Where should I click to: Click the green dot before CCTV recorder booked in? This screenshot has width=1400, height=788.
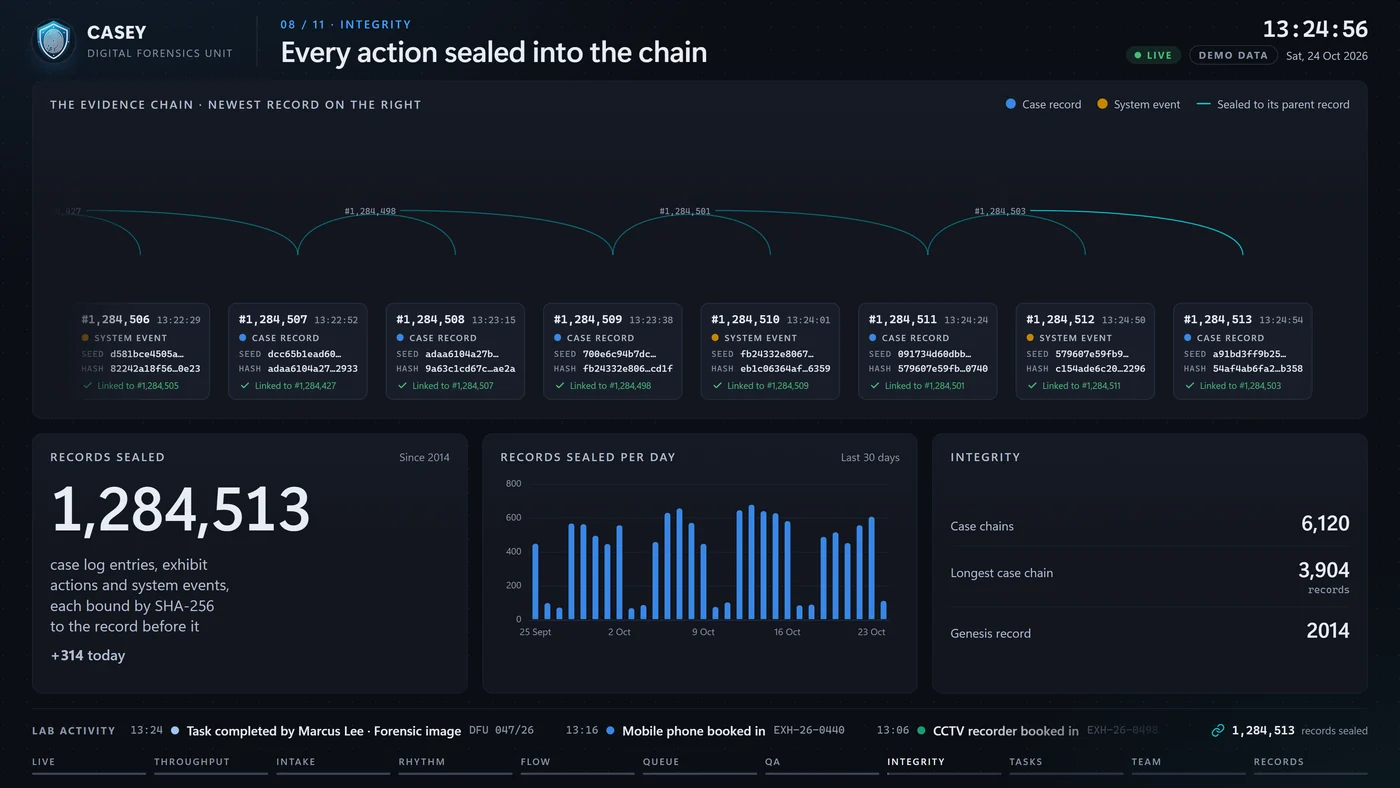pyautogui.click(x=922, y=731)
